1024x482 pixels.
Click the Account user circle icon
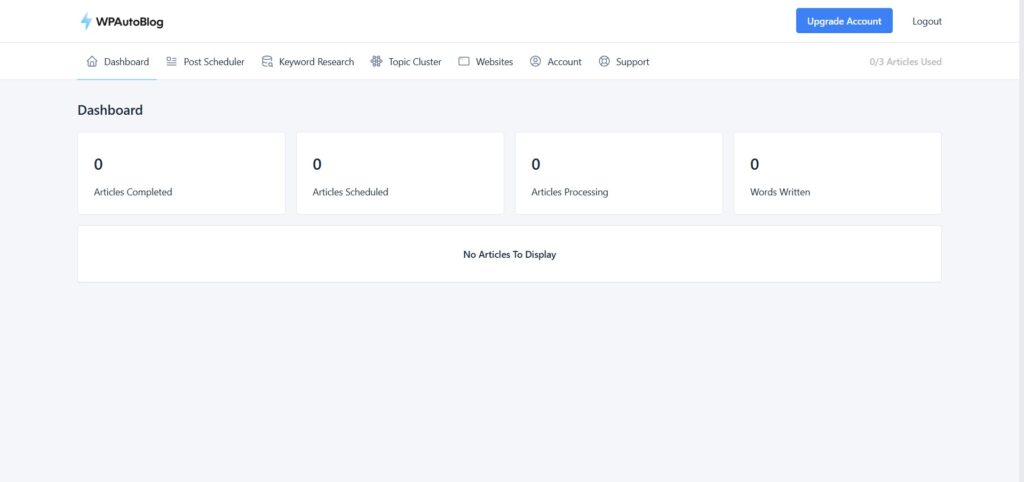tap(536, 62)
